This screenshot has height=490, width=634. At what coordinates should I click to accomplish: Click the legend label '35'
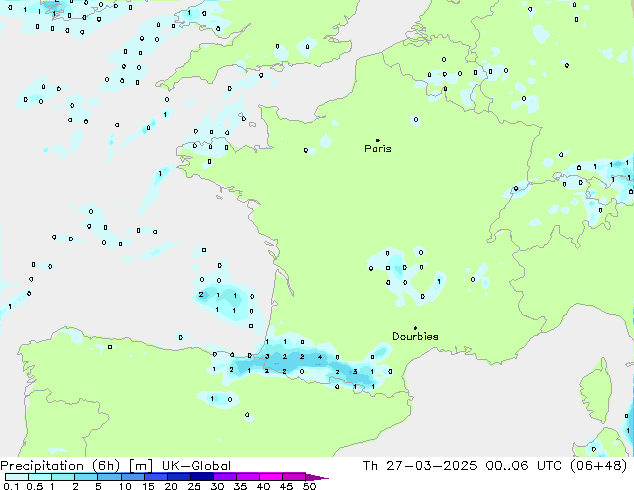point(240,486)
